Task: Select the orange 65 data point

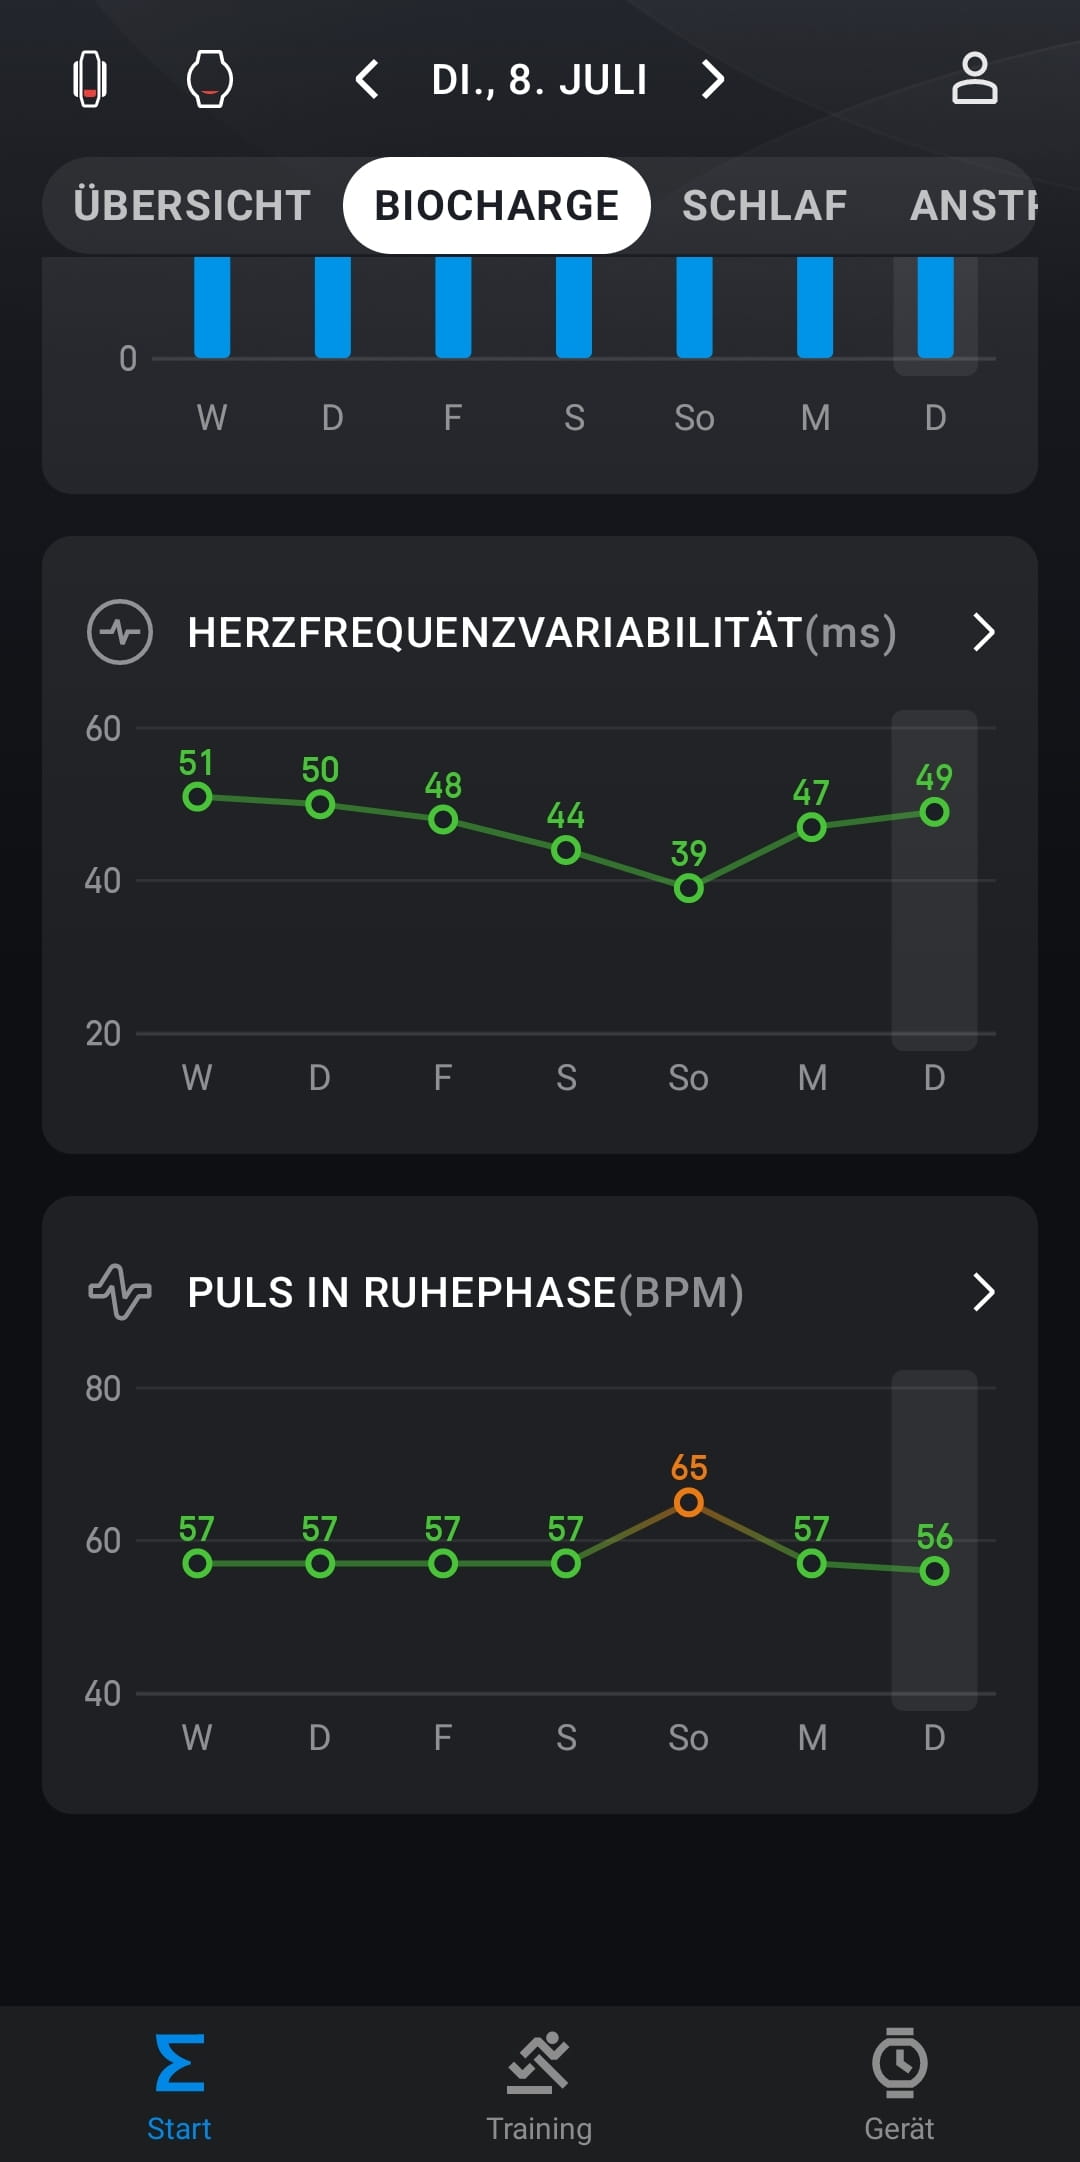Action: [x=688, y=1502]
